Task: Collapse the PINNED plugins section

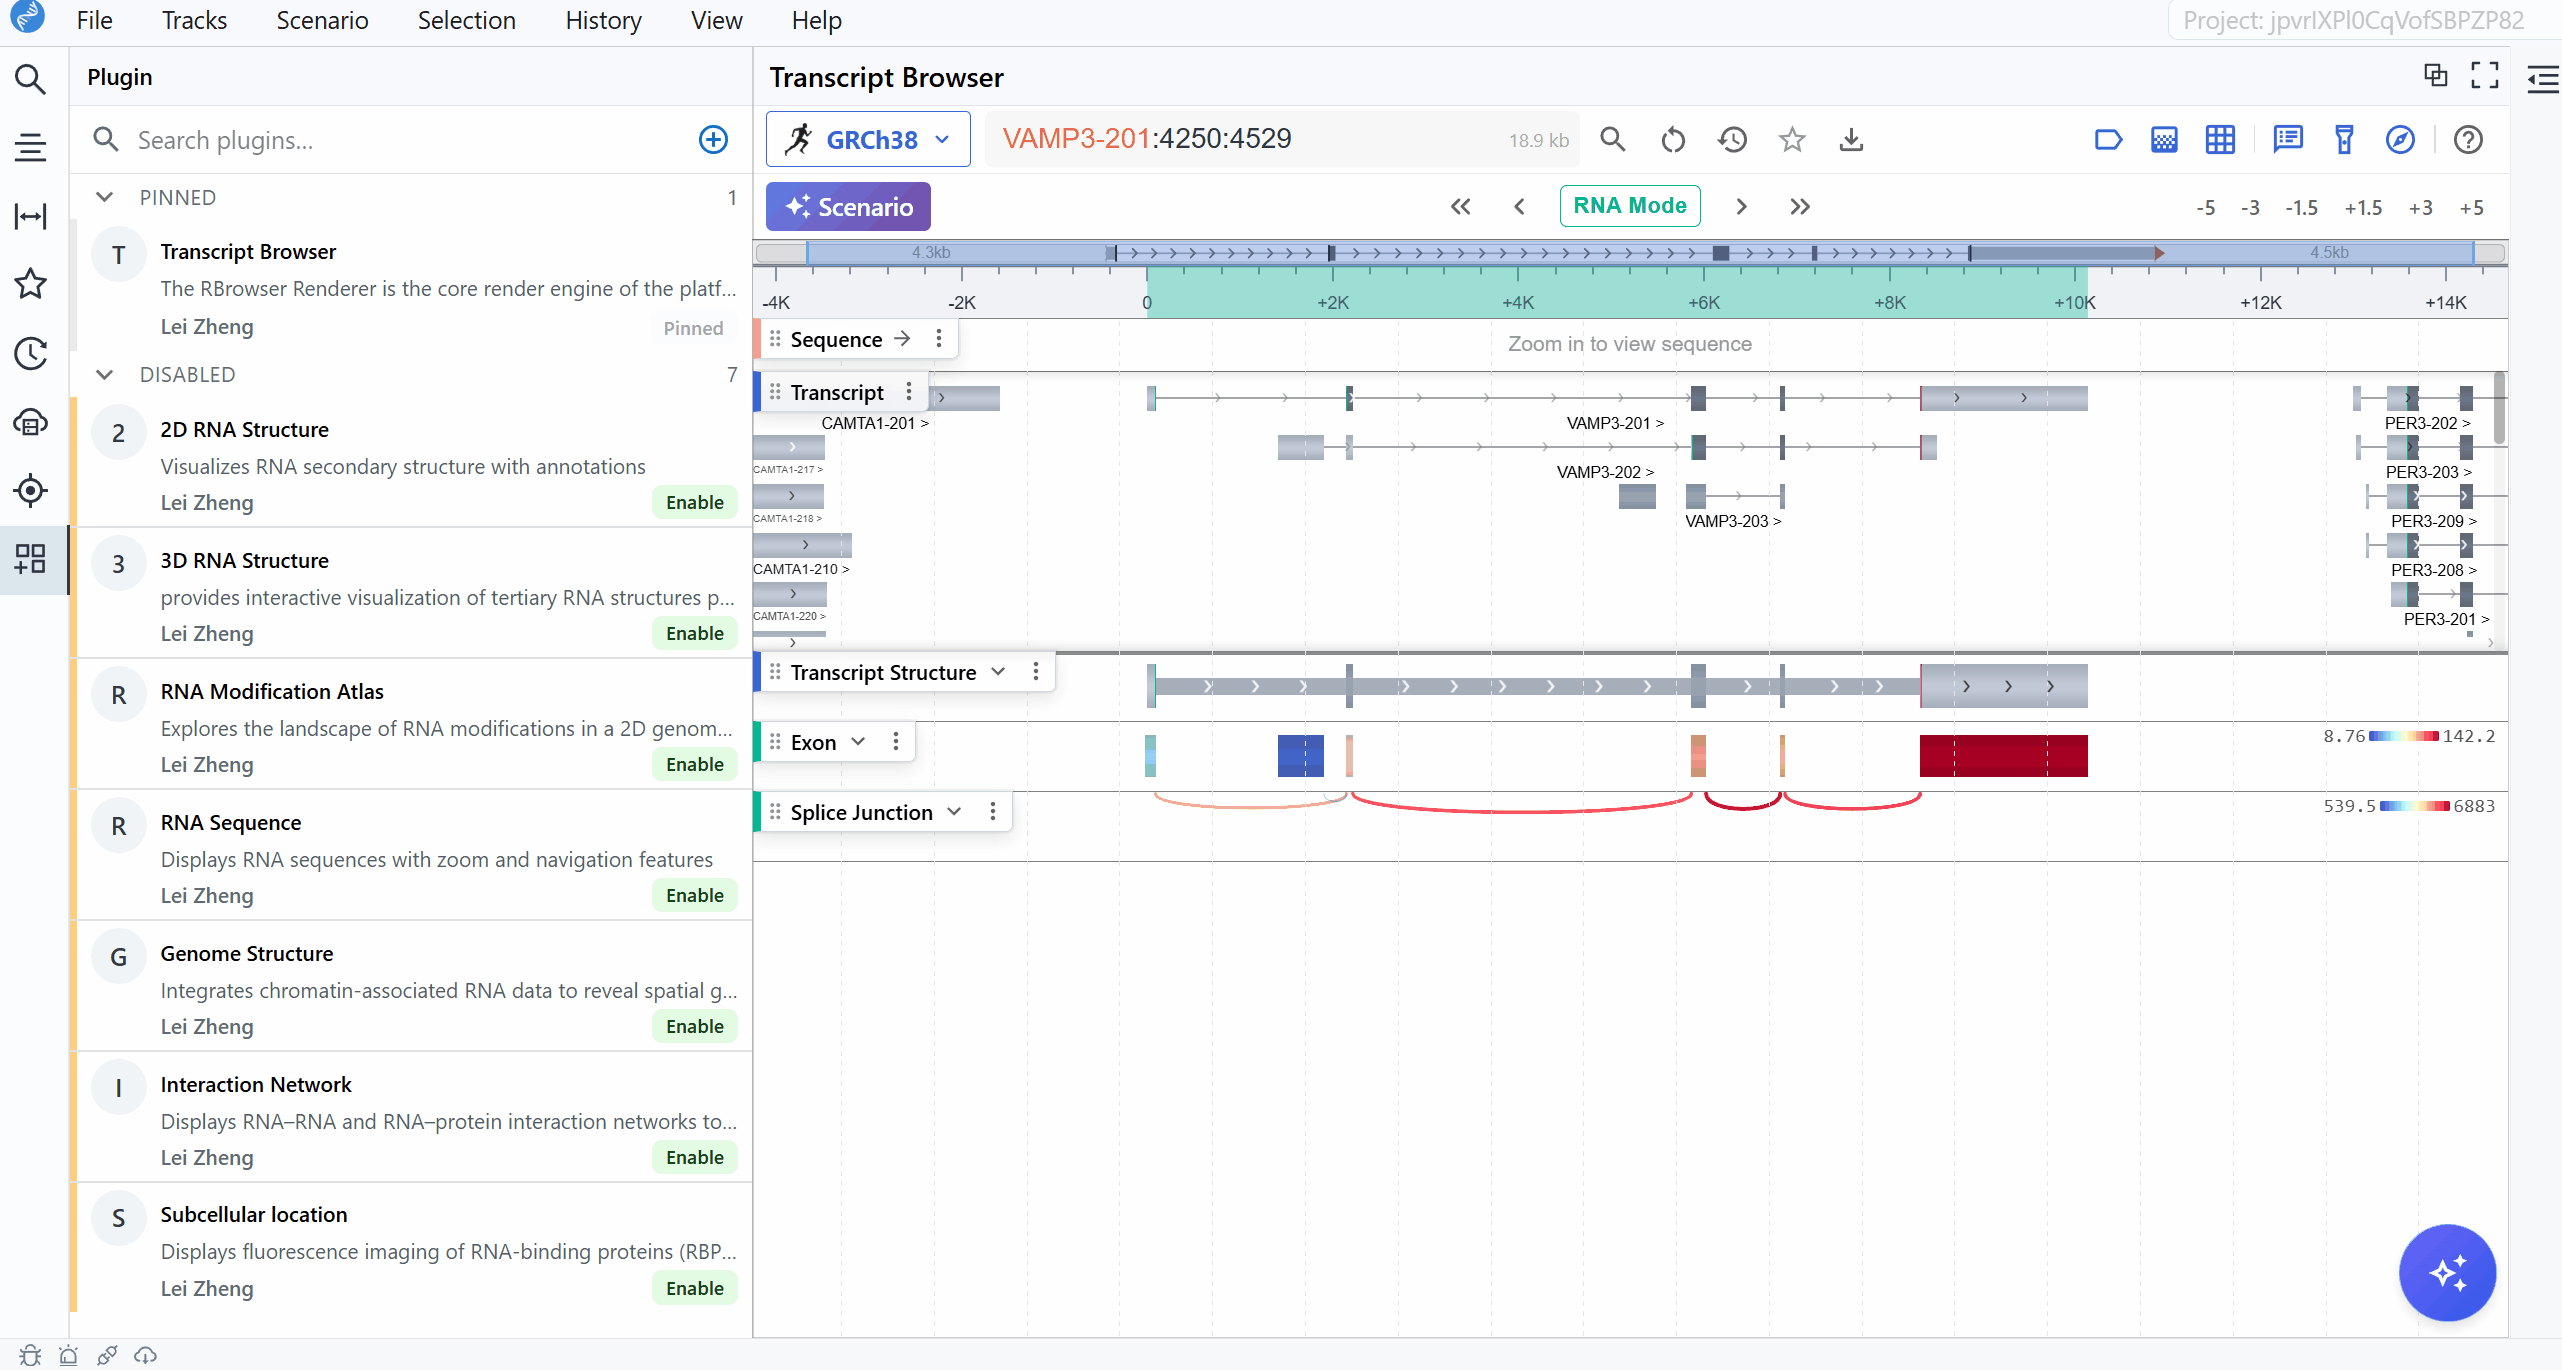Action: (x=104, y=197)
